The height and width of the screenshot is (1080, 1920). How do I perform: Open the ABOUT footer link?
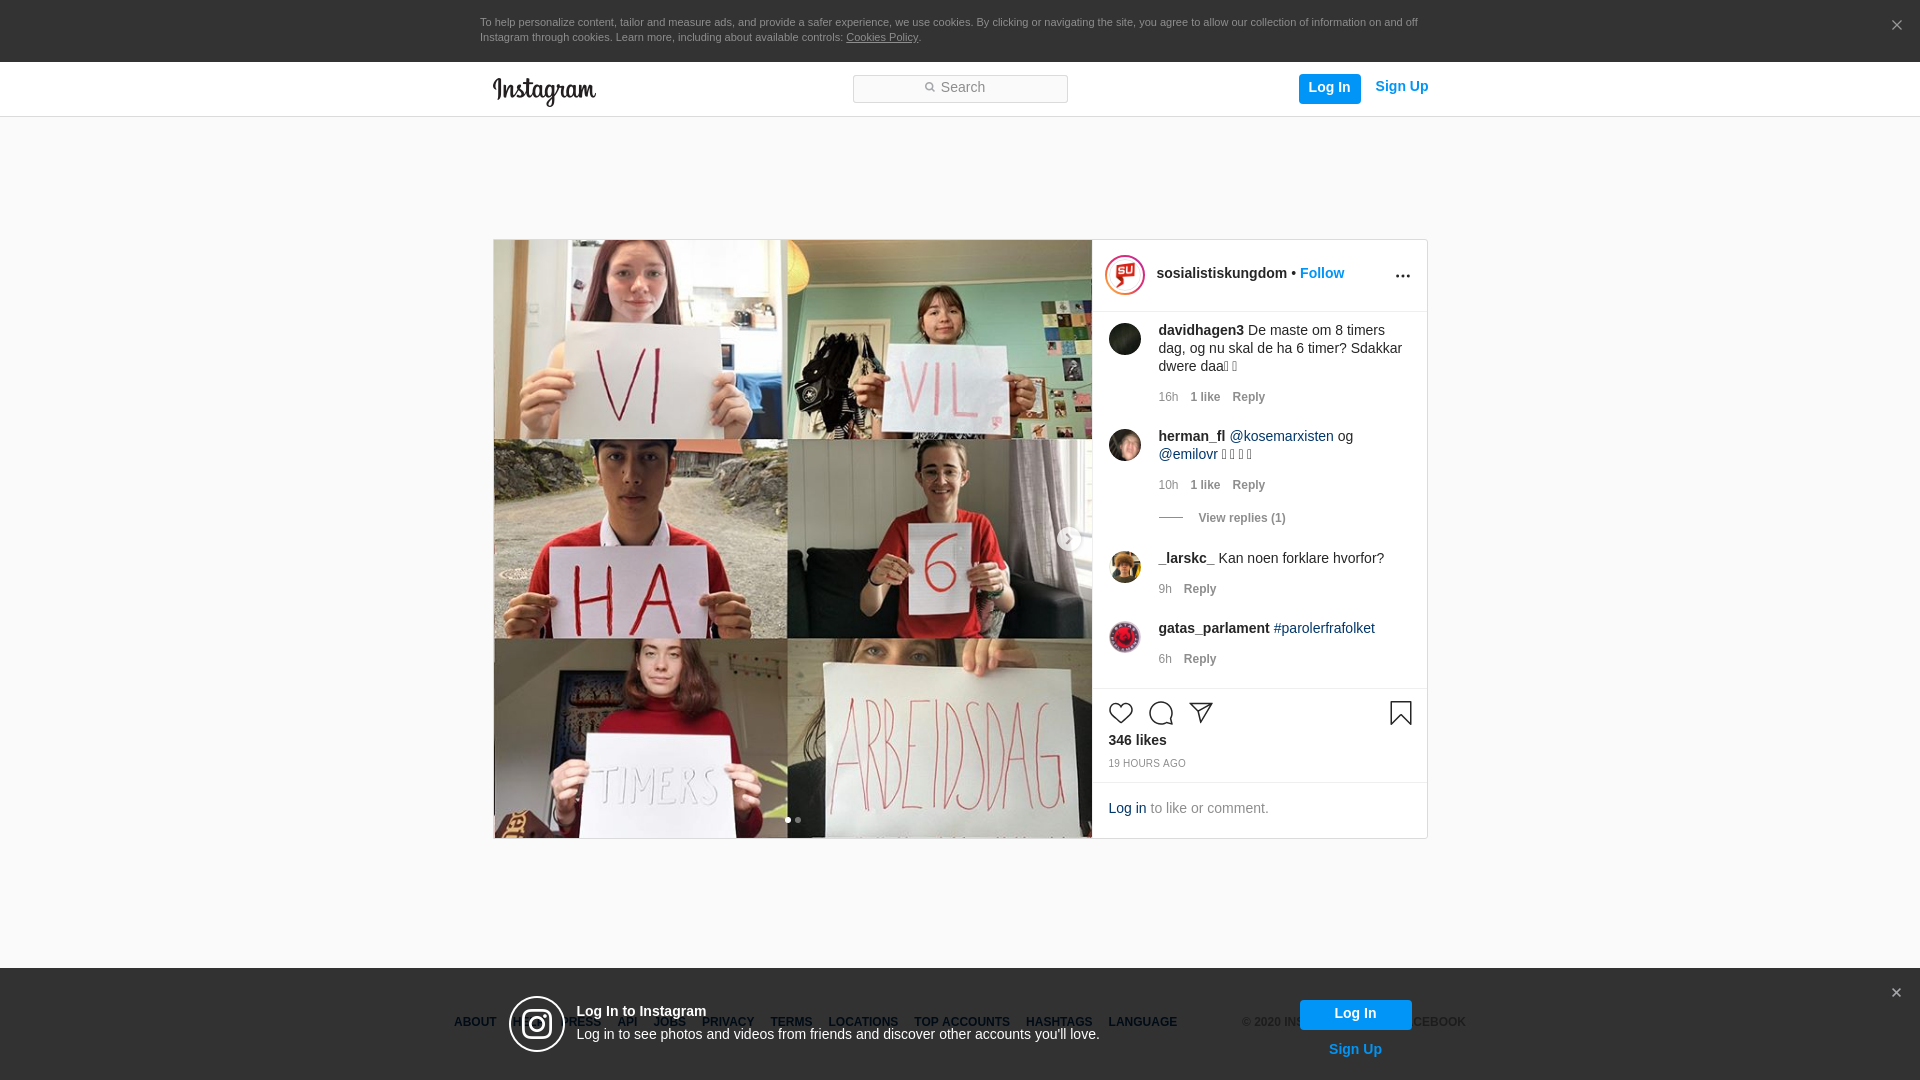[475, 1022]
